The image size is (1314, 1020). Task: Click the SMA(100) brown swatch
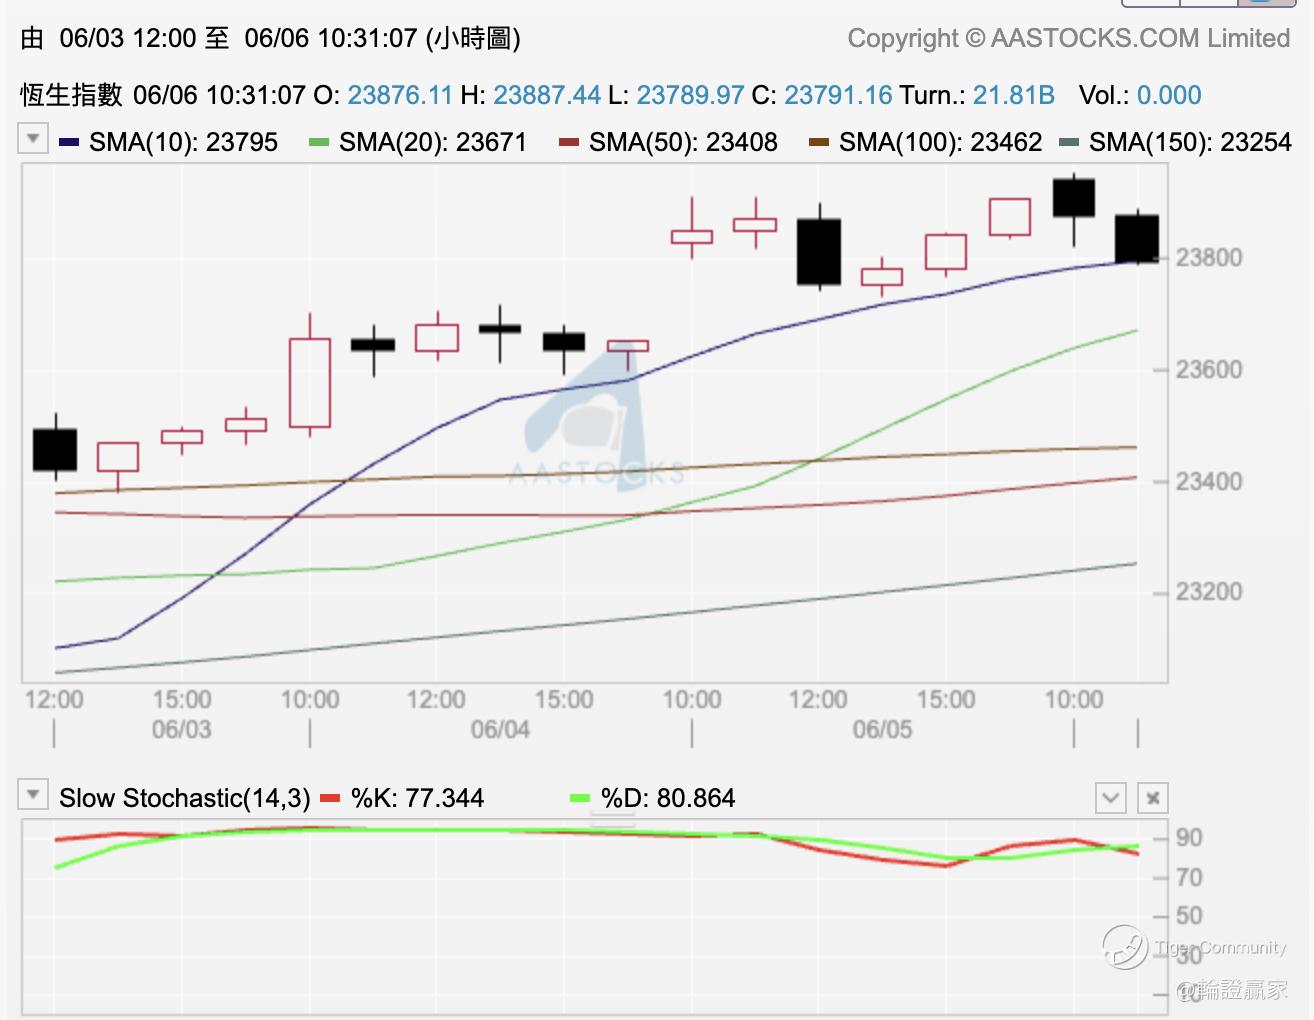[819, 142]
